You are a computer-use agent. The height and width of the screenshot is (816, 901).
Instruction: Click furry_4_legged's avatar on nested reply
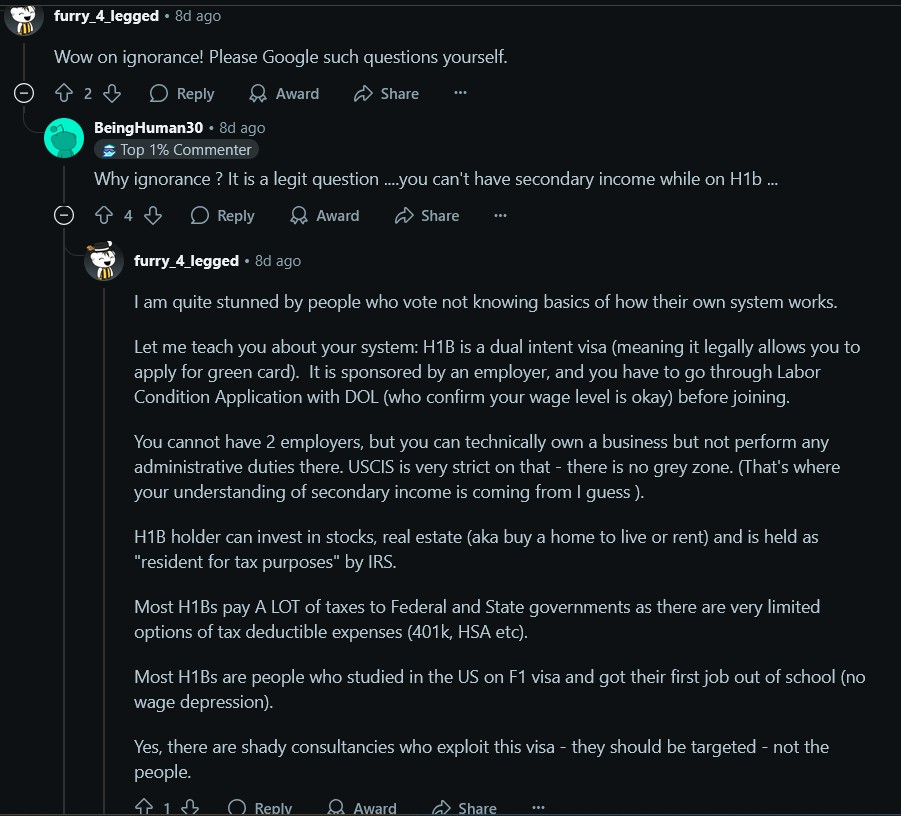click(x=104, y=261)
